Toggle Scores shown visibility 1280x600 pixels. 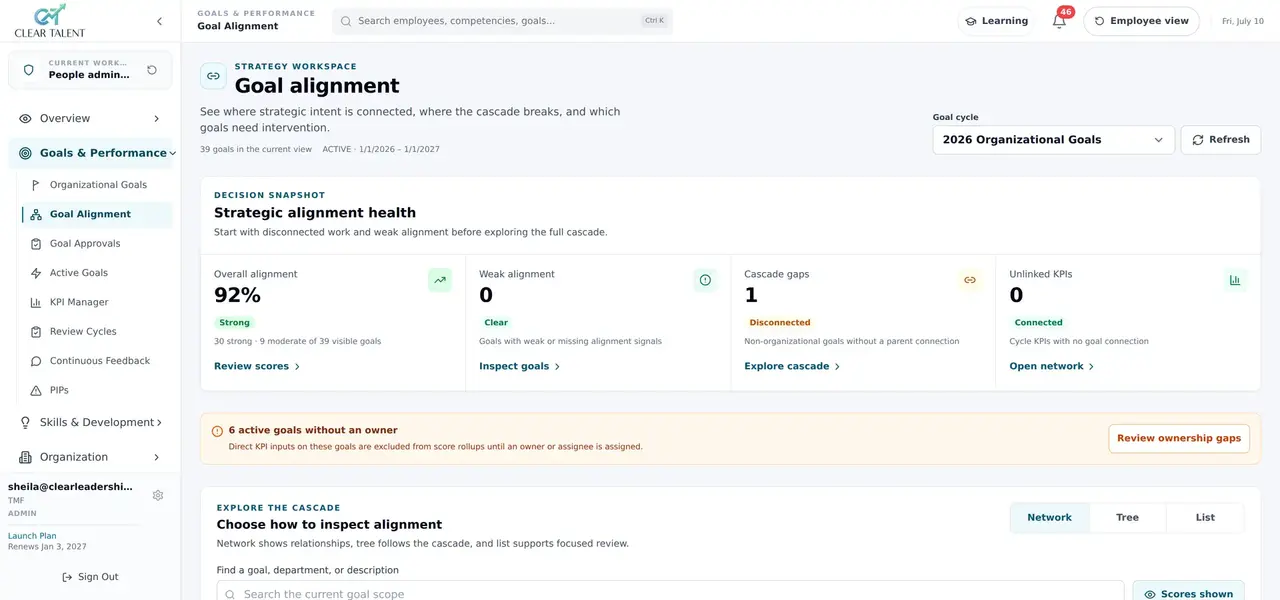click(x=1188, y=593)
